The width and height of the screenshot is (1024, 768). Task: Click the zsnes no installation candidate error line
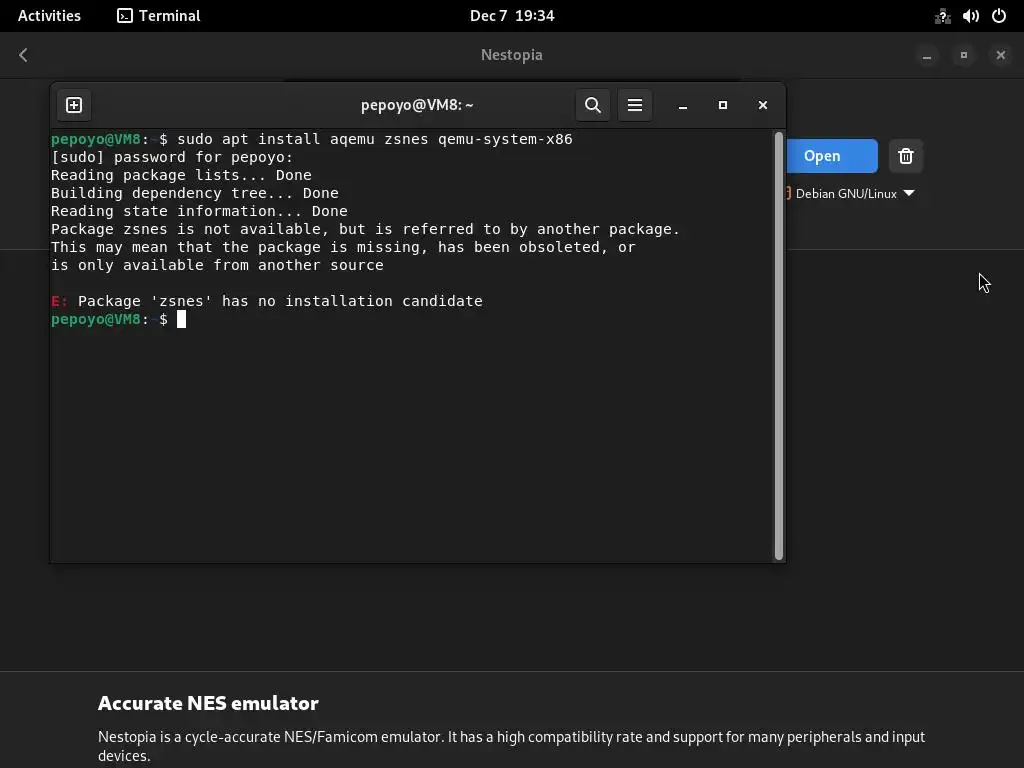click(267, 301)
